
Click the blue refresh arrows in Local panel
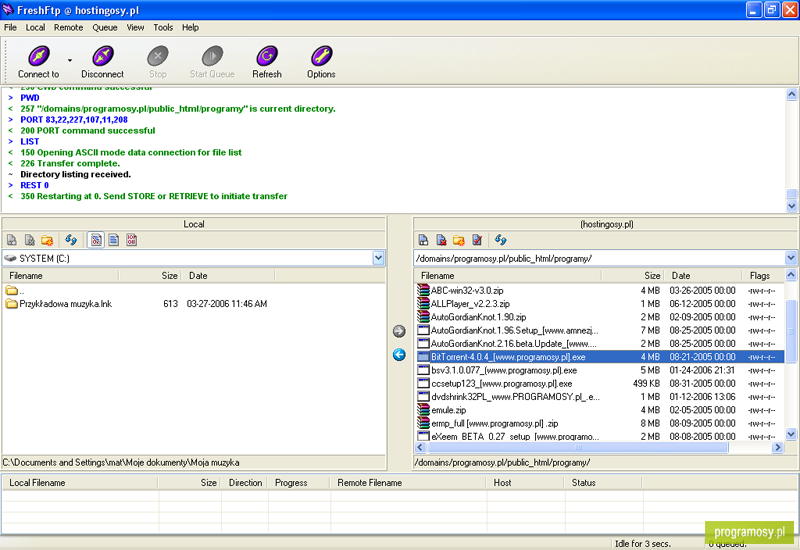tap(71, 240)
